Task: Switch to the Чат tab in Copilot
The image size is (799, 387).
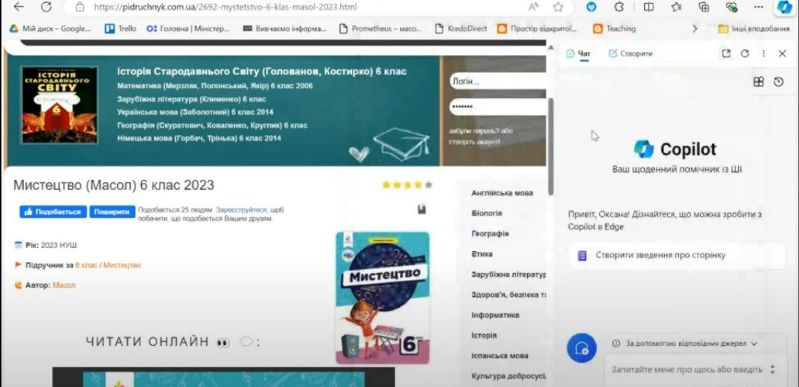Action: [x=578, y=53]
